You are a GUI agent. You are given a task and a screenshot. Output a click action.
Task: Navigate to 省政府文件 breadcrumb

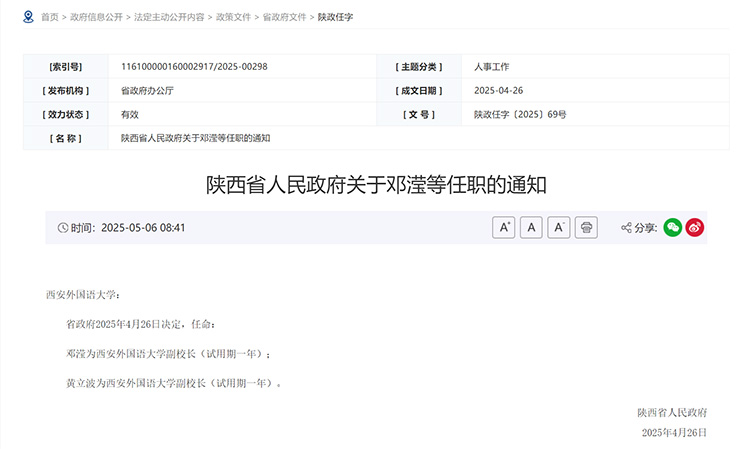pyautogui.click(x=284, y=18)
